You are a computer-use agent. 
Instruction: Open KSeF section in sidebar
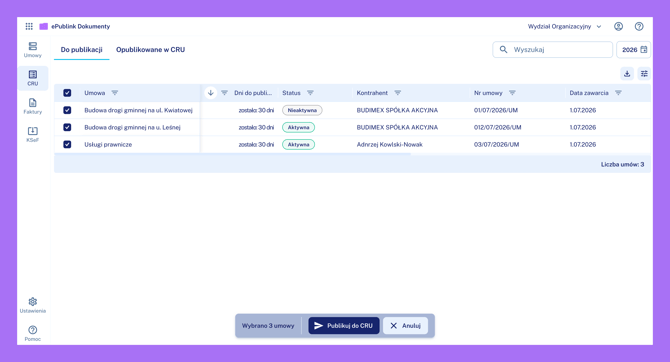pyautogui.click(x=32, y=134)
